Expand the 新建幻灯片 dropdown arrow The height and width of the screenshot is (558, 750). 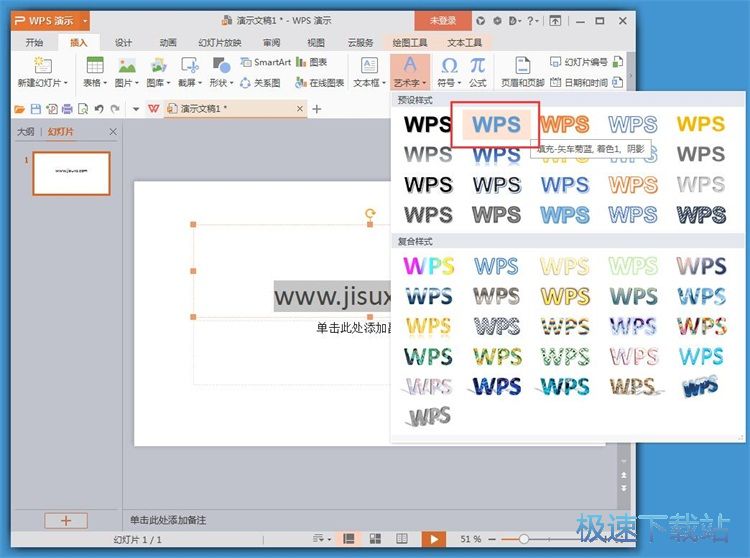tap(66, 83)
